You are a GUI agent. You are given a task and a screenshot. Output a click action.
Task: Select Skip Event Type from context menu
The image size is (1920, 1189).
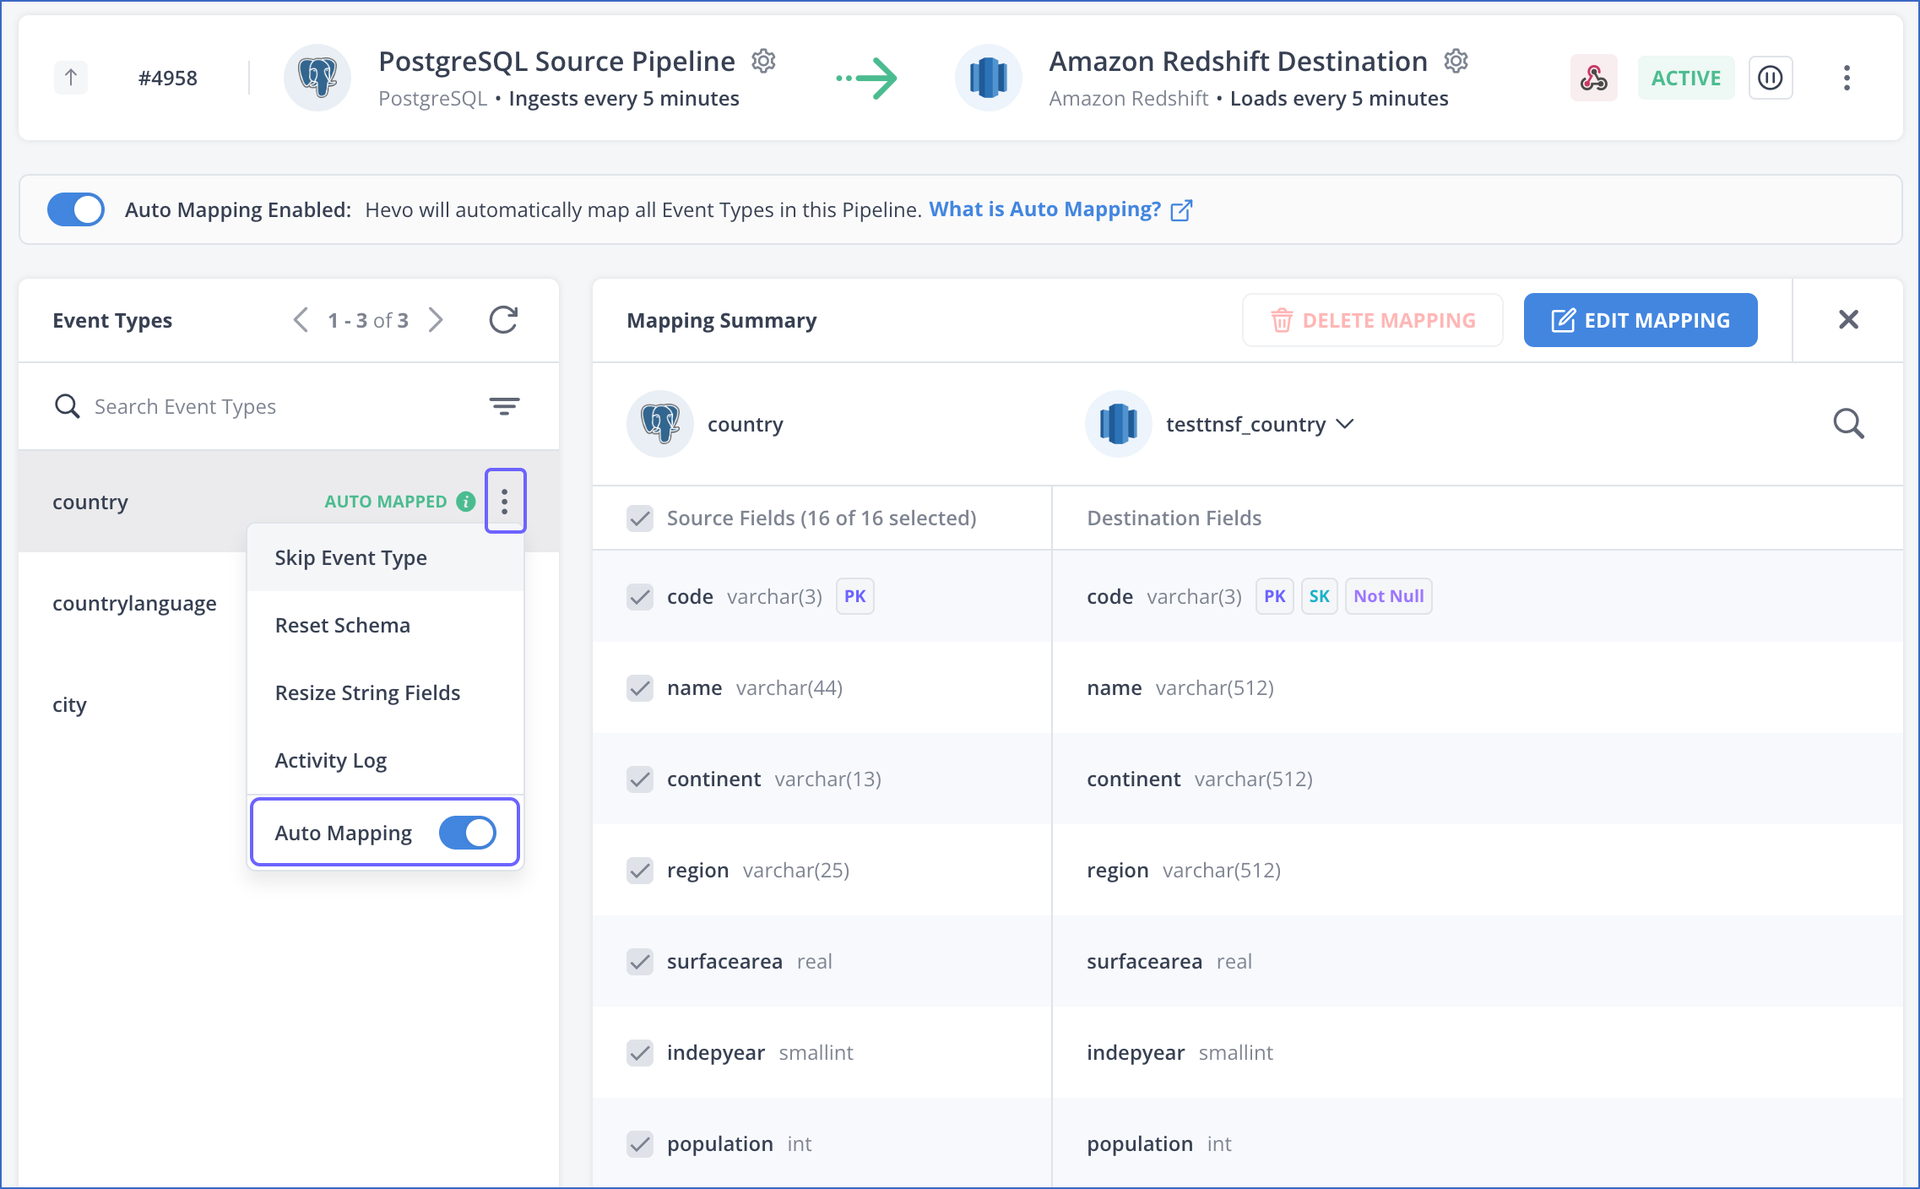pyautogui.click(x=351, y=557)
